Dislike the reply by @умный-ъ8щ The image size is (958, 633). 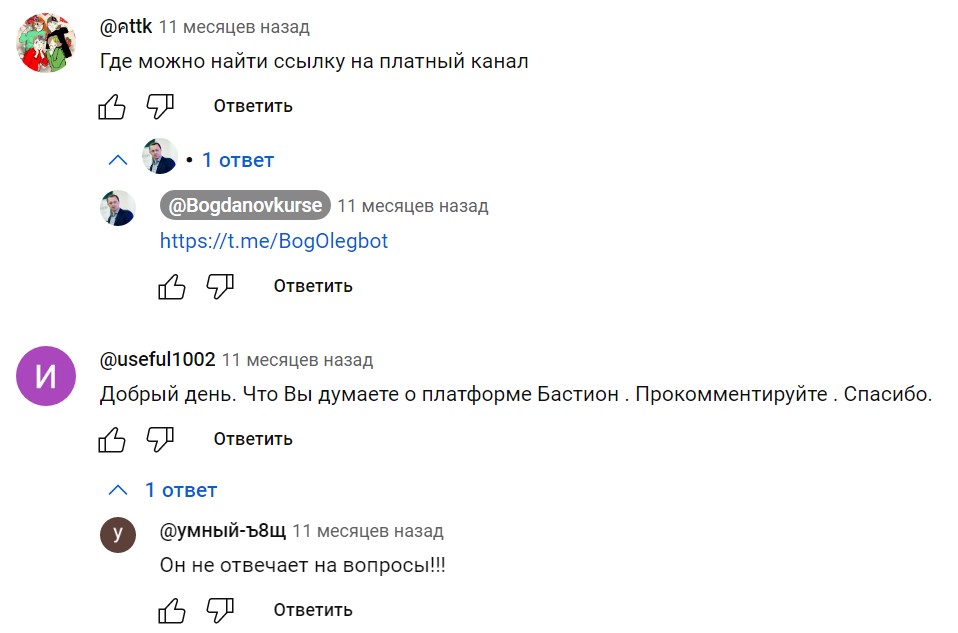pos(220,610)
